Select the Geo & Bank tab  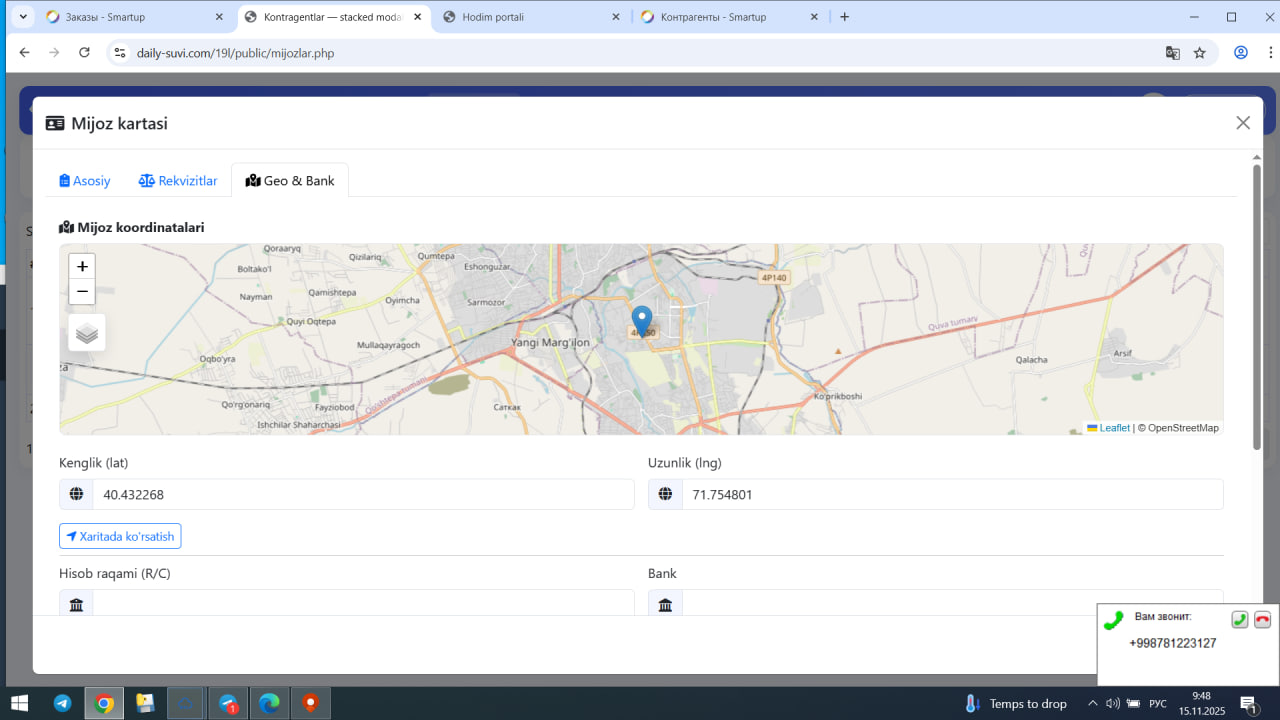coord(290,181)
